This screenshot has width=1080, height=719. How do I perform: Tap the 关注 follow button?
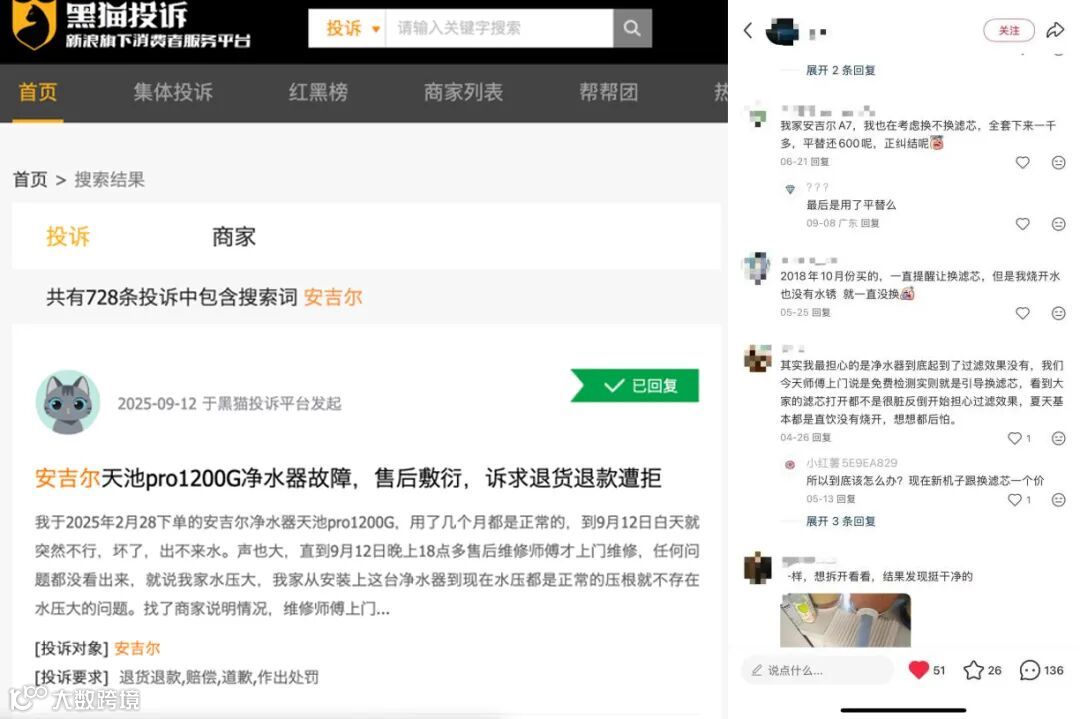1008,30
